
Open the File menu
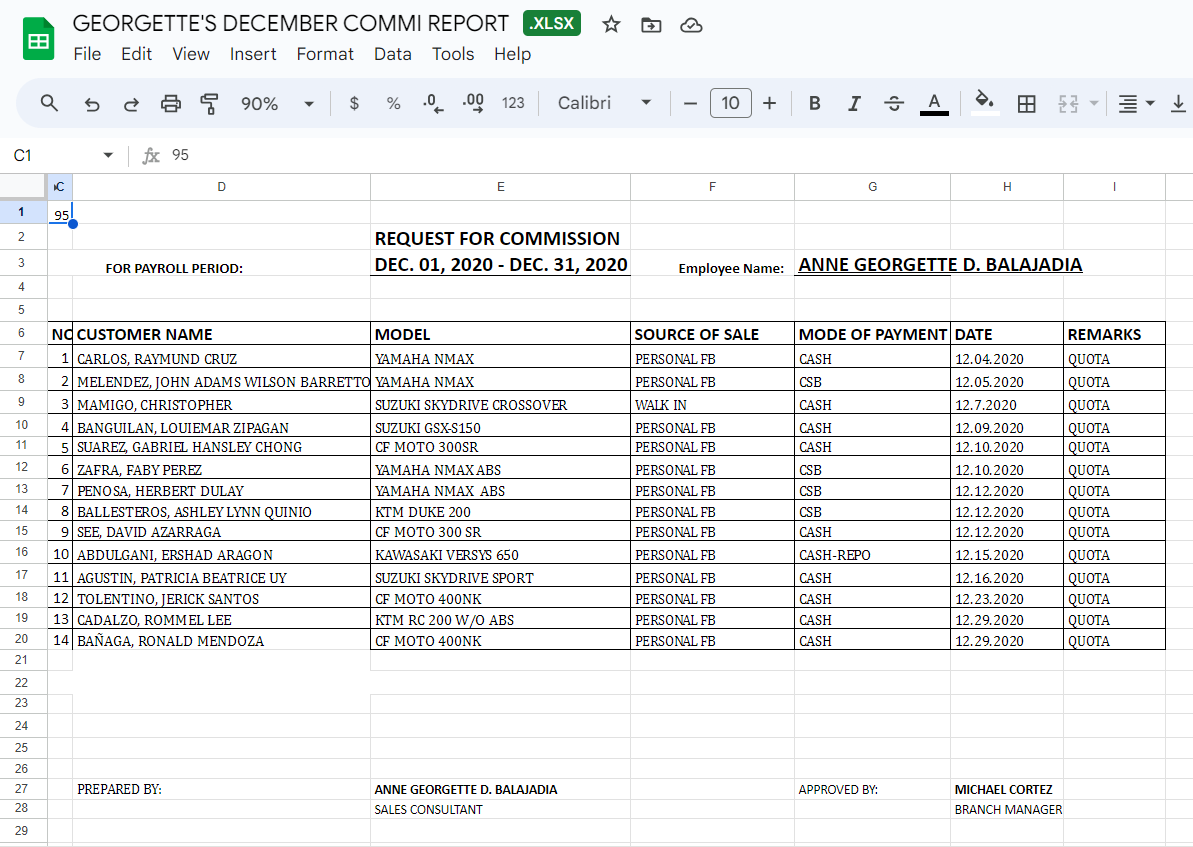click(x=87, y=54)
